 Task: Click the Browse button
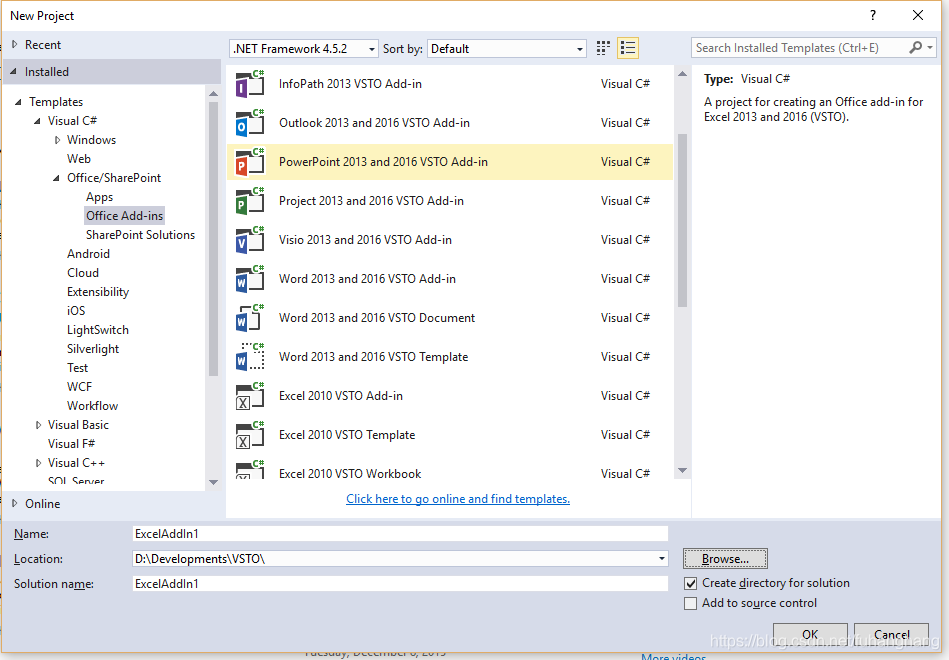[725, 559]
